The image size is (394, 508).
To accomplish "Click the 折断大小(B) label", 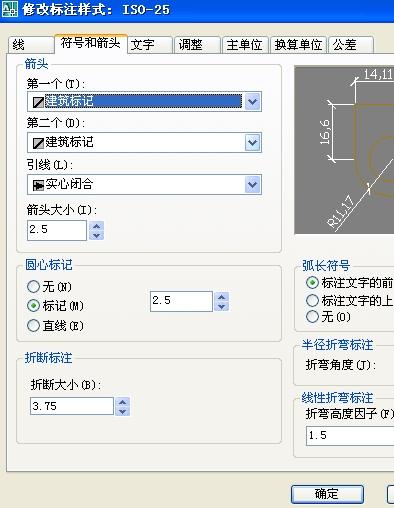I will [66, 385].
